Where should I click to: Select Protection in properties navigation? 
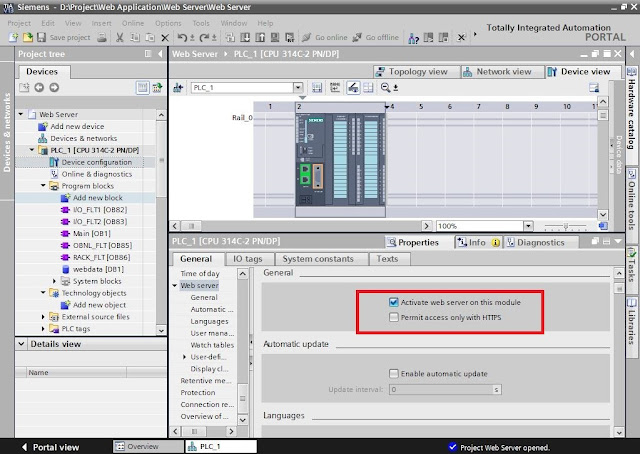(198, 392)
